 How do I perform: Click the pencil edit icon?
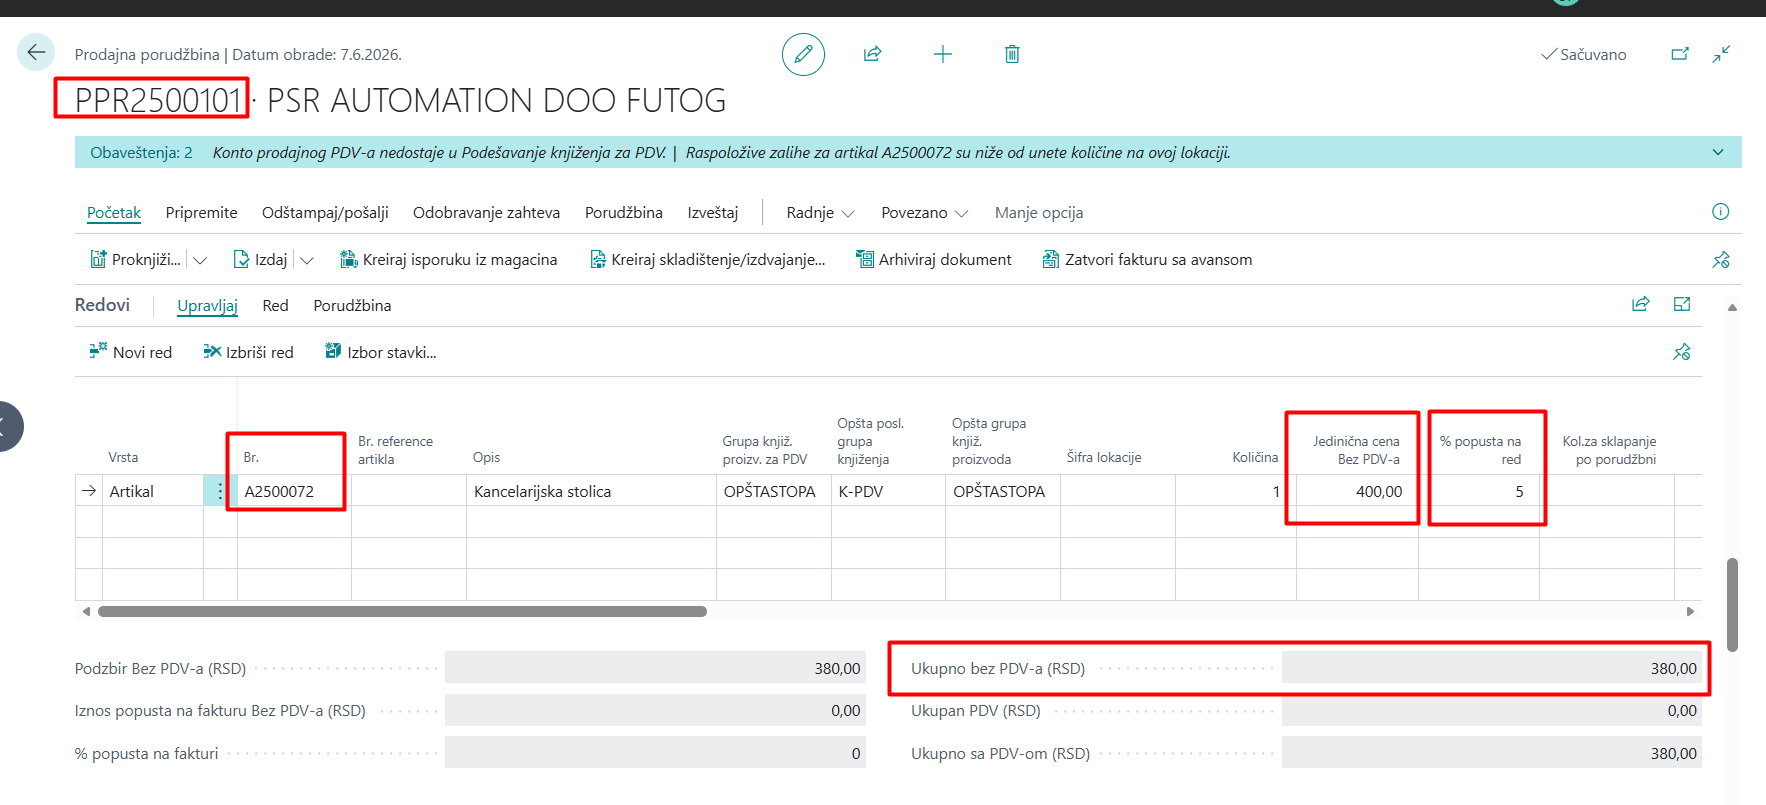click(803, 54)
